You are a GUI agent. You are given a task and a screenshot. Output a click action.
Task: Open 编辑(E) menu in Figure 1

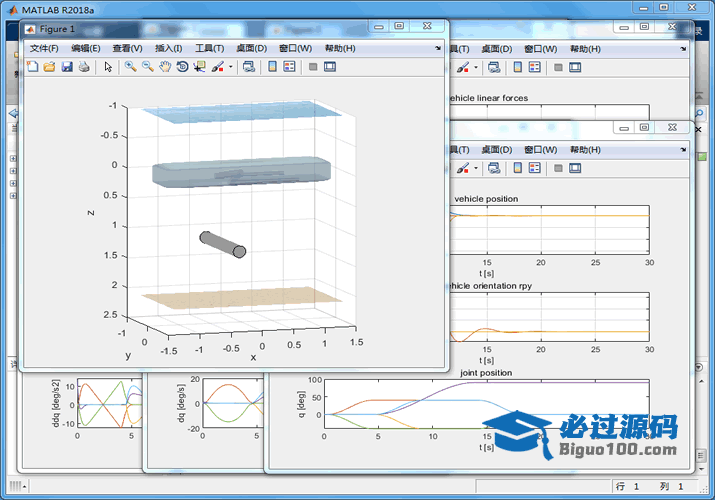point(86,48)
